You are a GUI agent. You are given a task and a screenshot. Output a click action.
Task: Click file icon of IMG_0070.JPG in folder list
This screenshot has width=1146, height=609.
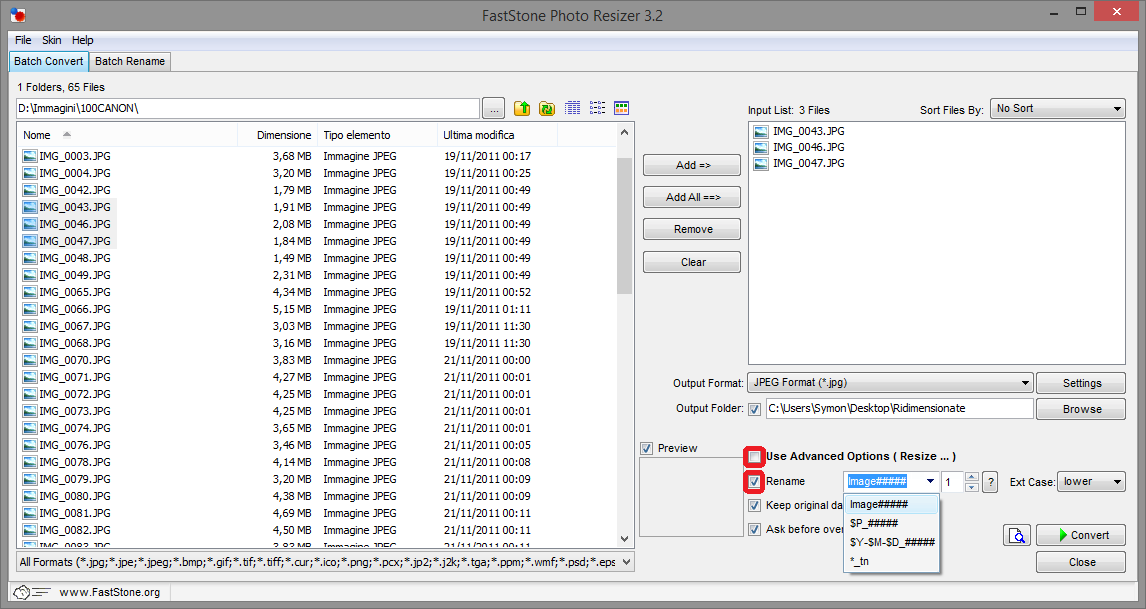(x=29, y=360)
